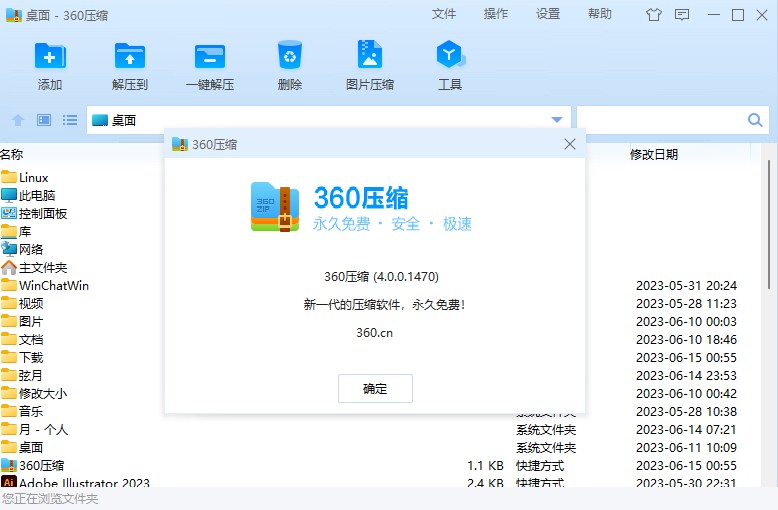Click the 360压缩 app icon in main title bar
778x510 pixels.
[x=14, y=15]
